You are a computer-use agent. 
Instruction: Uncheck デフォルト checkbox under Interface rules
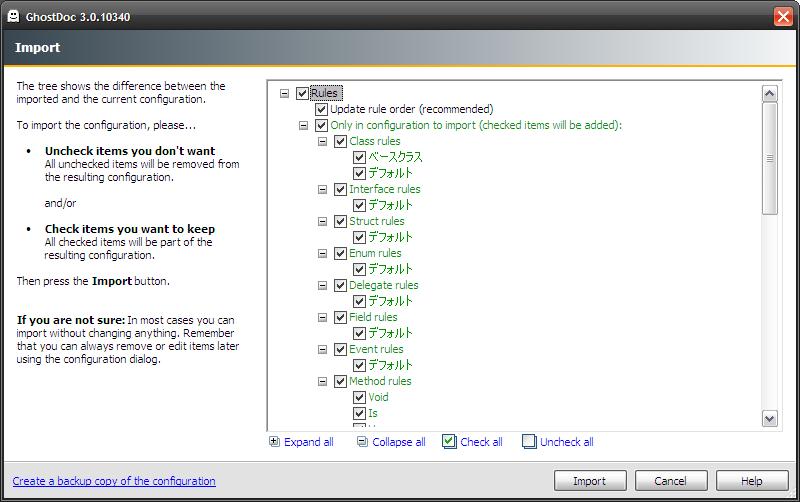pos(359,205)
